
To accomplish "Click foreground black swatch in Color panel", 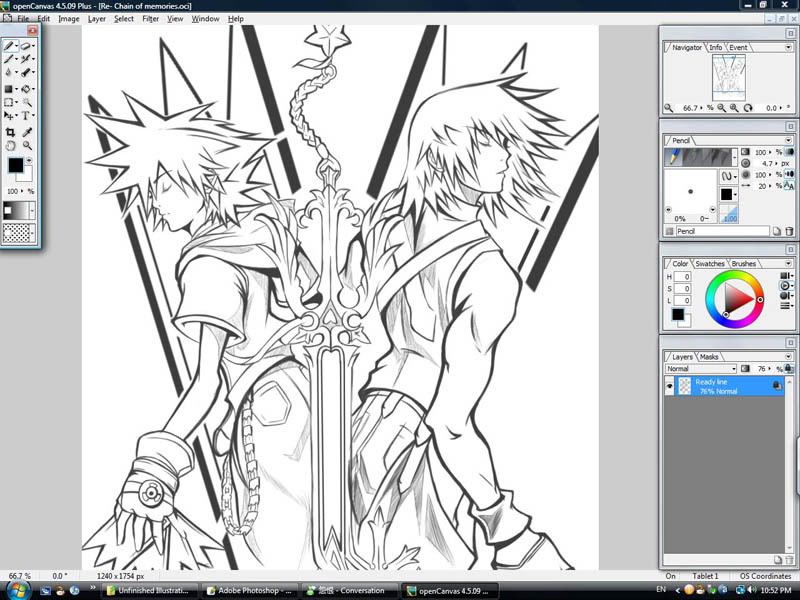I will [x=678, y=314].
